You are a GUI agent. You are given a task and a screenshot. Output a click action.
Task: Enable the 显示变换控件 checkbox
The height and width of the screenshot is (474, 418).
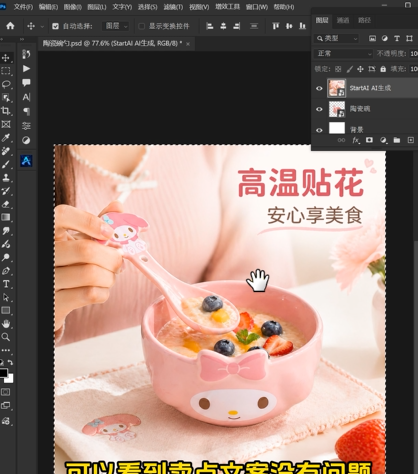click(x=142, y=26)
